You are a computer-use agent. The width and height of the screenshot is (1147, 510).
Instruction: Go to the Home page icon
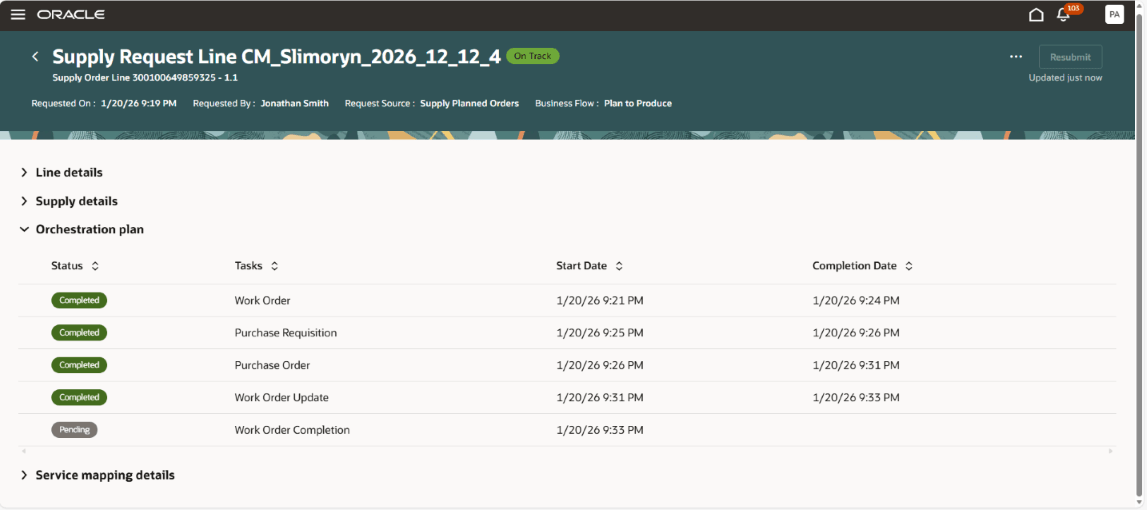click(1036, 15)
